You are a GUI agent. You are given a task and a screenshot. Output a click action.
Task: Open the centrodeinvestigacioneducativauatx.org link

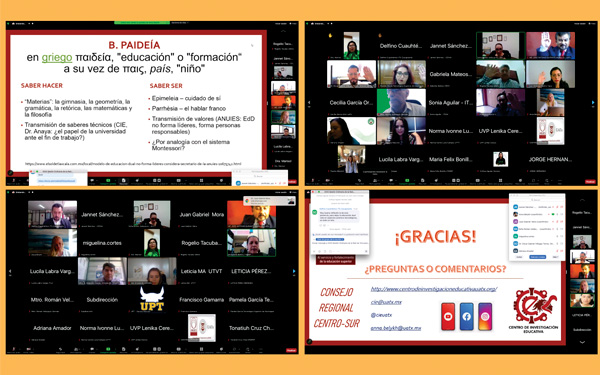pyautogui.click(x=434, y=289)
